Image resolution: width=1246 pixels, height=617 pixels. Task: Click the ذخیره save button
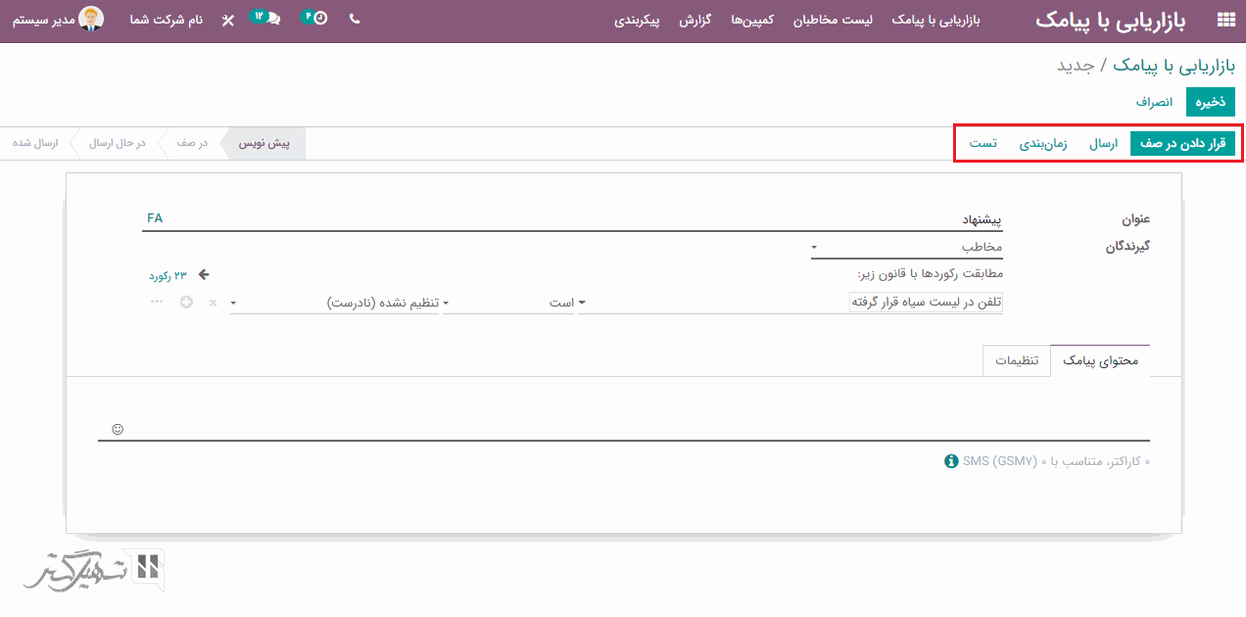[1210, 102]
